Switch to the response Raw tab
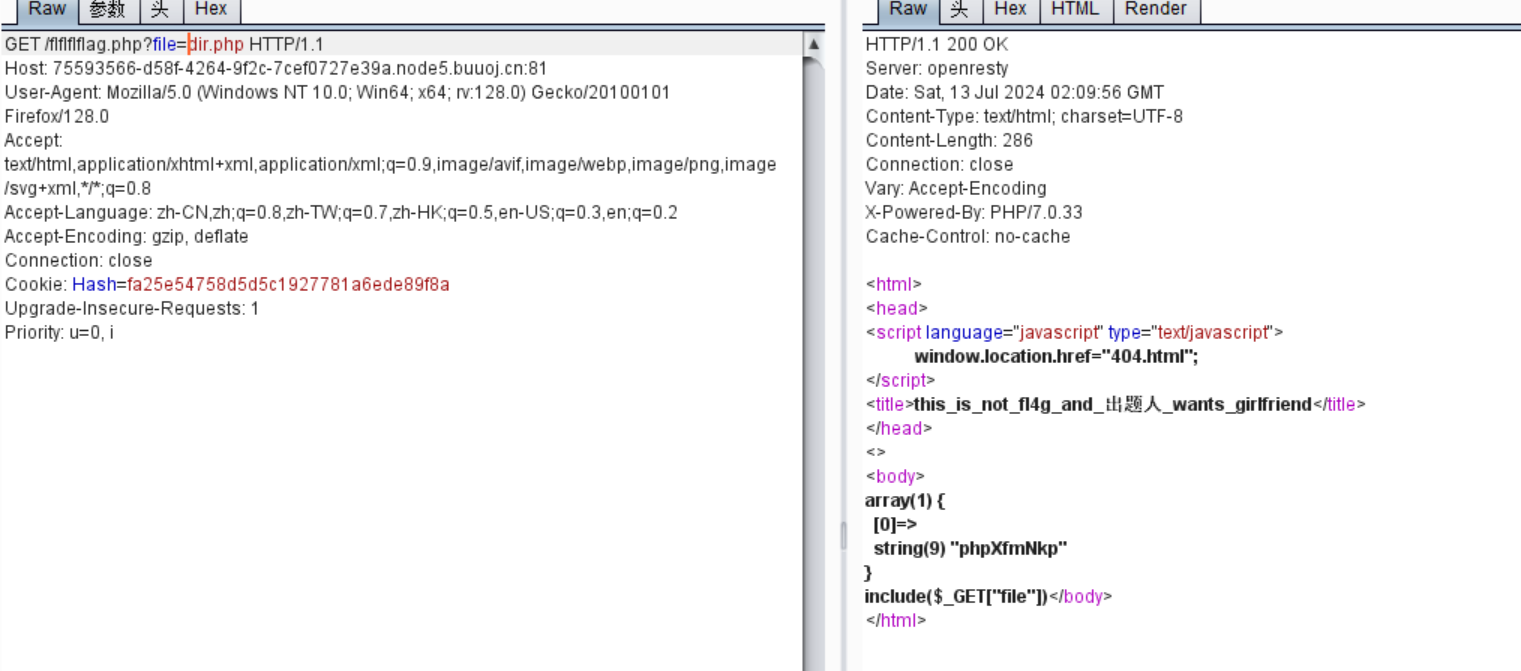Viewport: 1521px width, 671px height. tap(907, 9)
